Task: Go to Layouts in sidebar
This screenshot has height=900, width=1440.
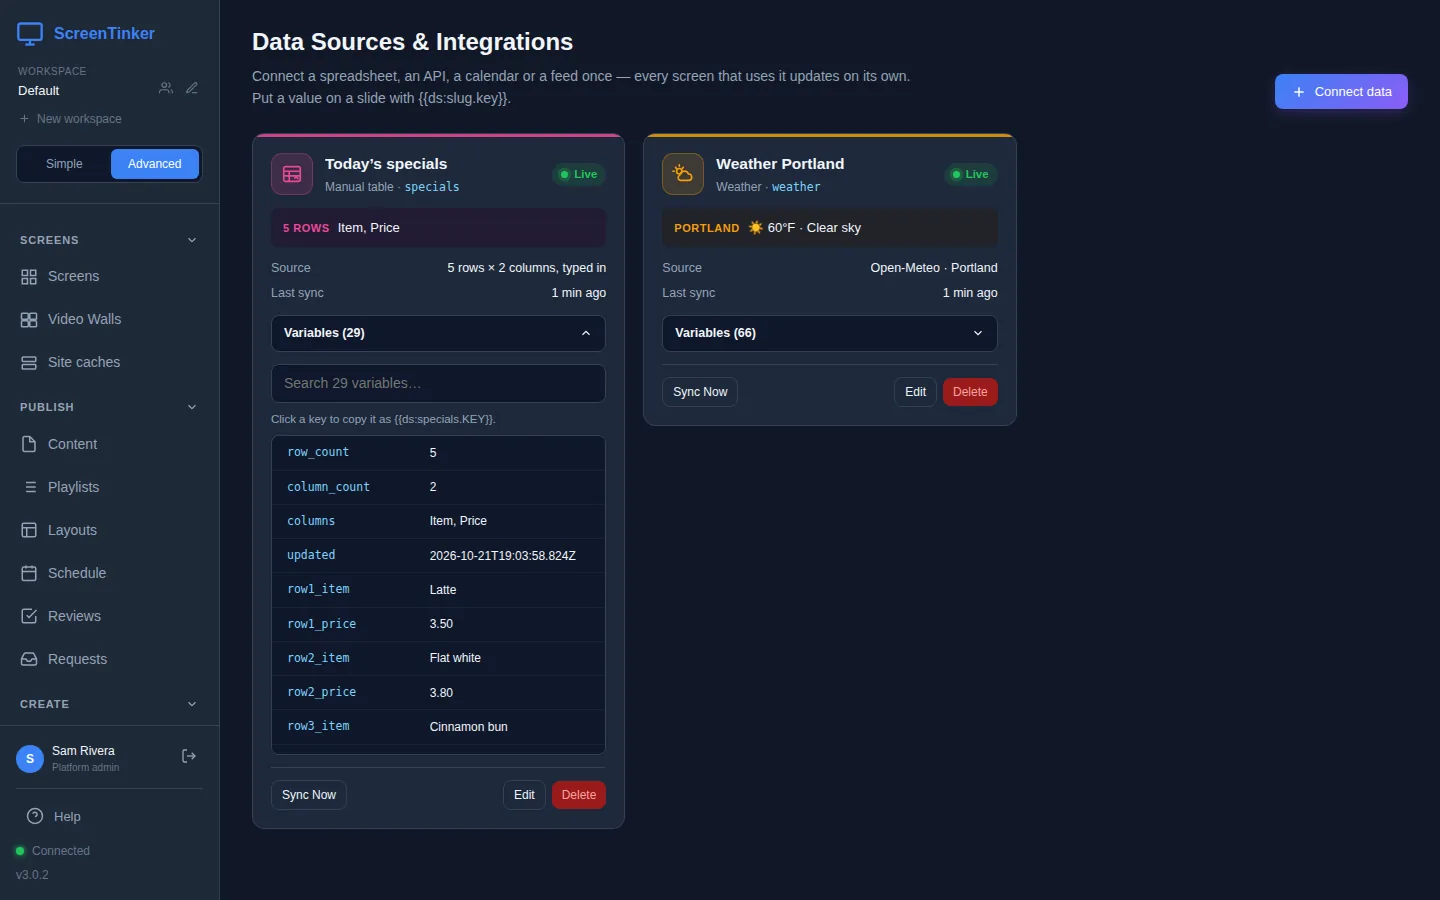Action: (109, 530)
